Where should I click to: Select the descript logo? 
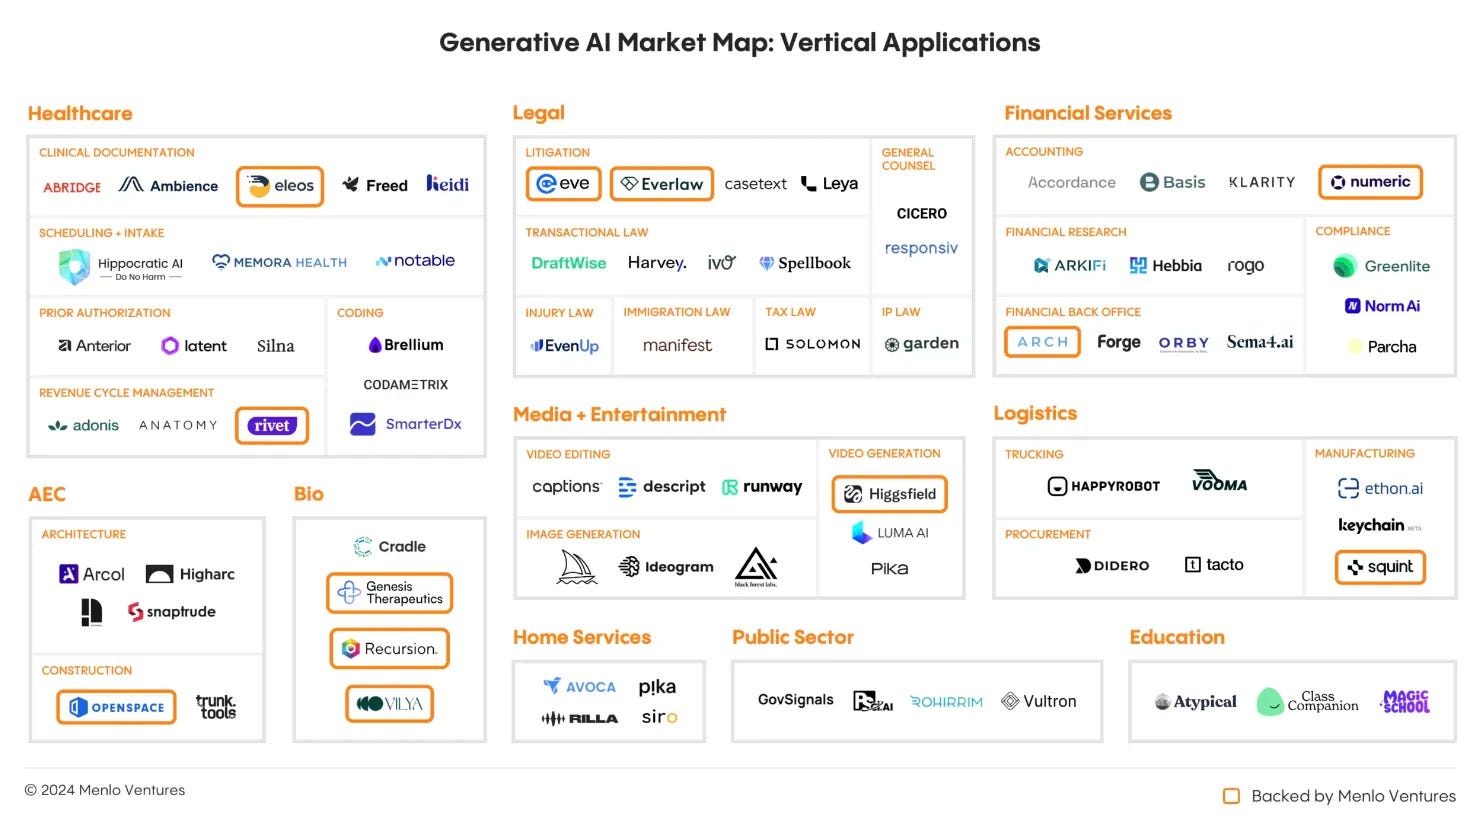(x=662, y=487)
